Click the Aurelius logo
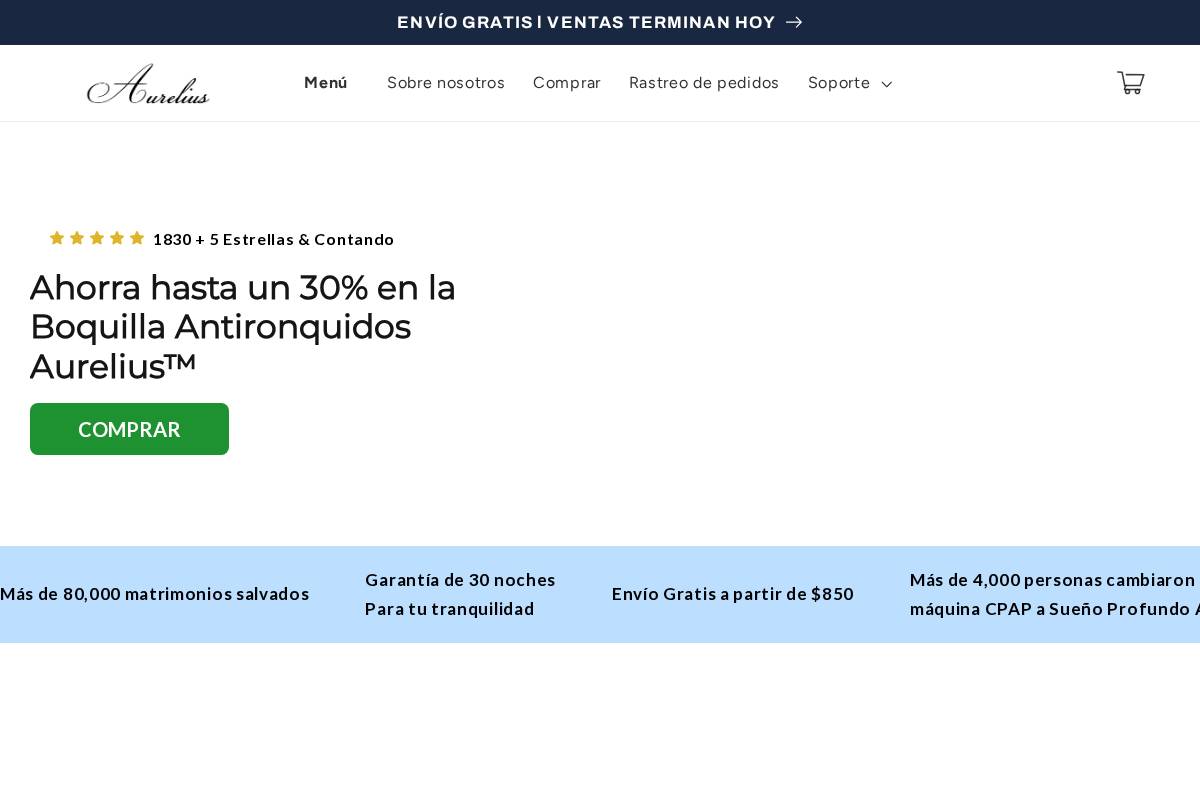 click(x=148, y=84)
